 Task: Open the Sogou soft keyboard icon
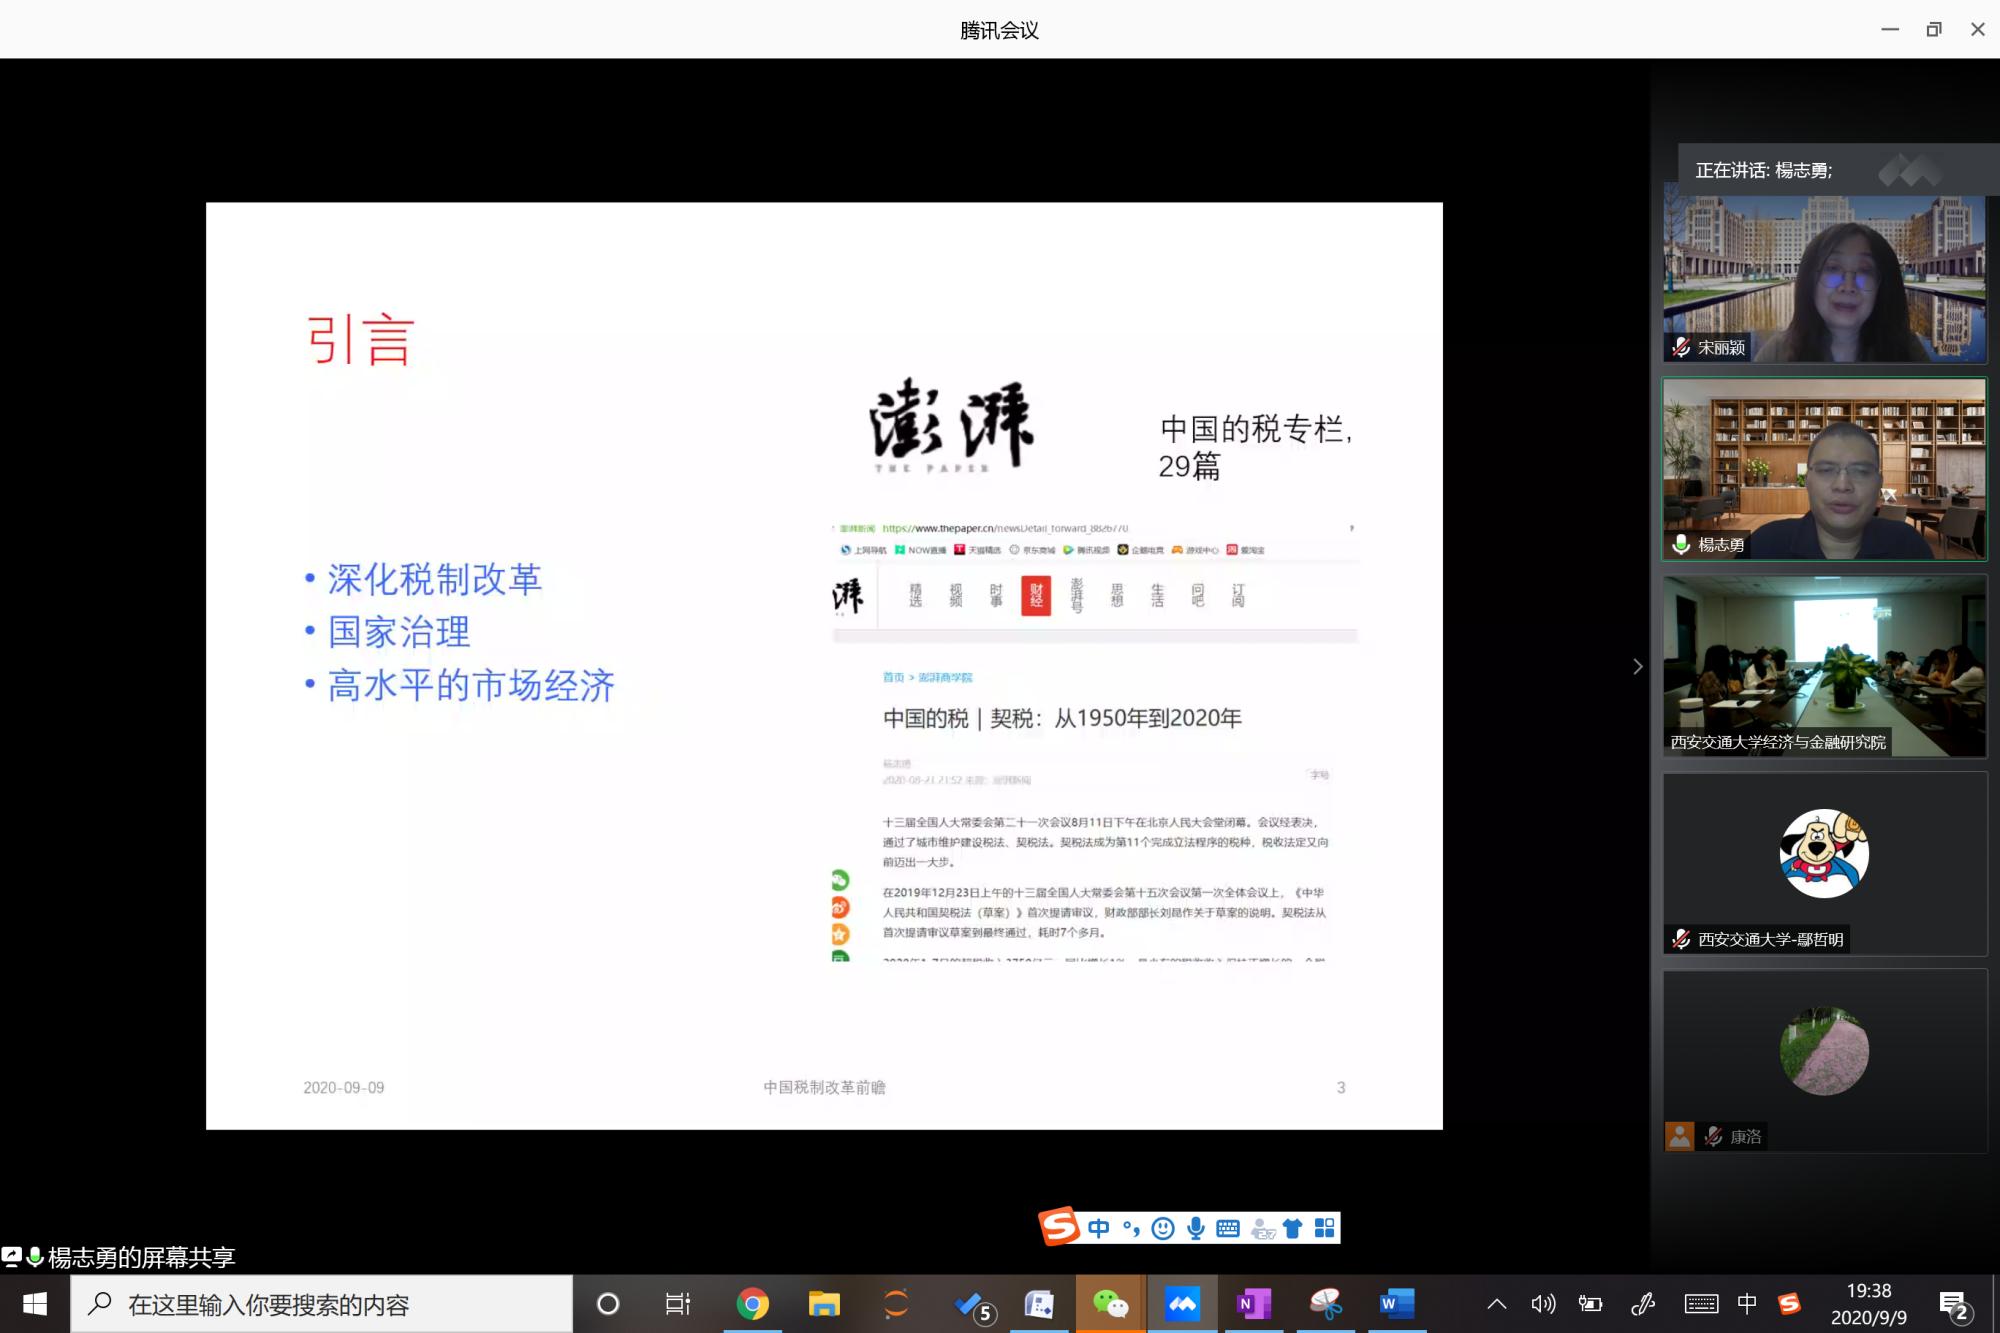1228,1228
